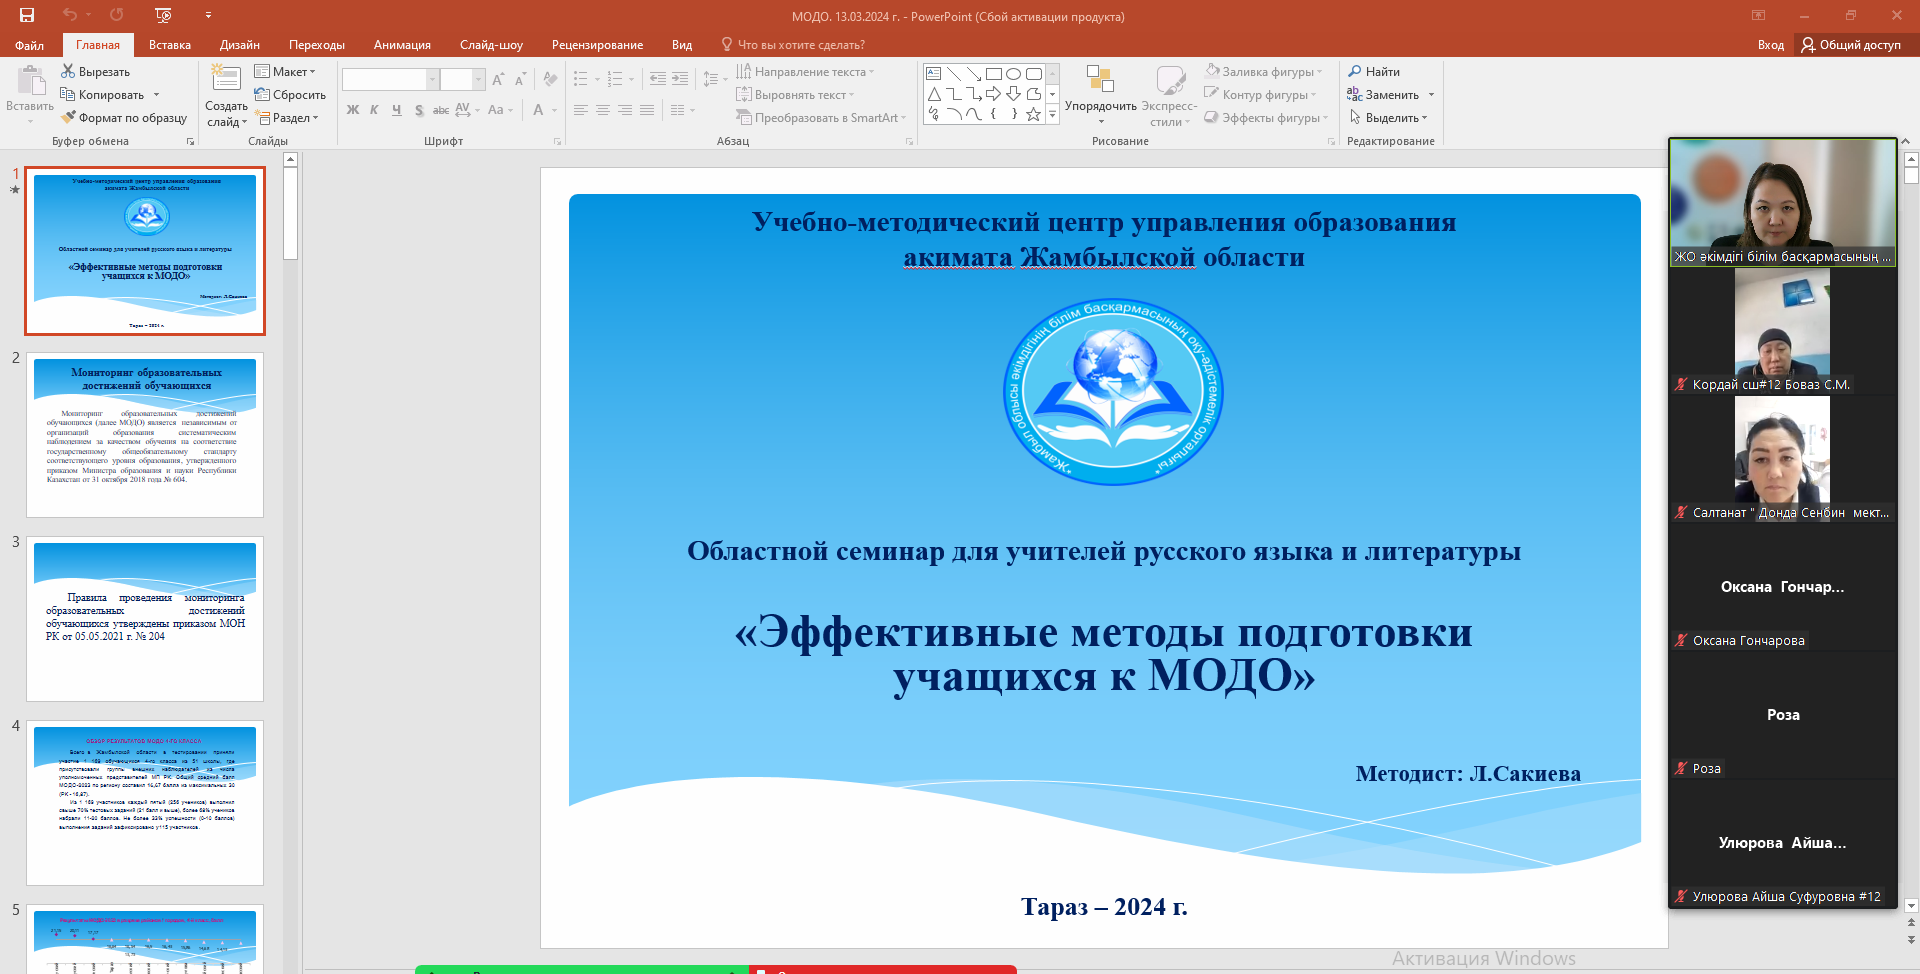Apply text shadow formatting

pyautogui.click(x=418, y=110)
